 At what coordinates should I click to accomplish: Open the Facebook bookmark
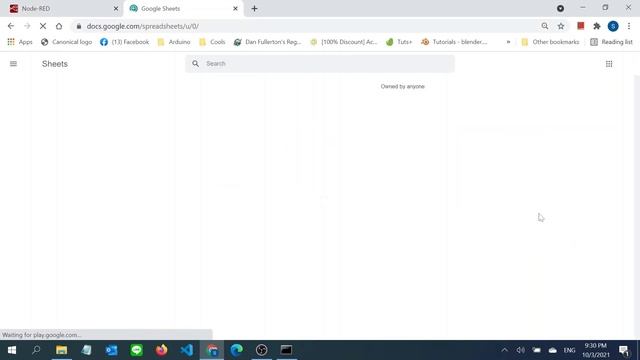pos(124,42)
